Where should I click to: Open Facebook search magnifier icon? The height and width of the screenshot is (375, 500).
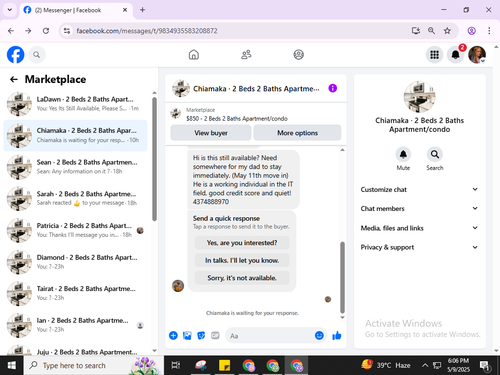(x=37, y=55)
